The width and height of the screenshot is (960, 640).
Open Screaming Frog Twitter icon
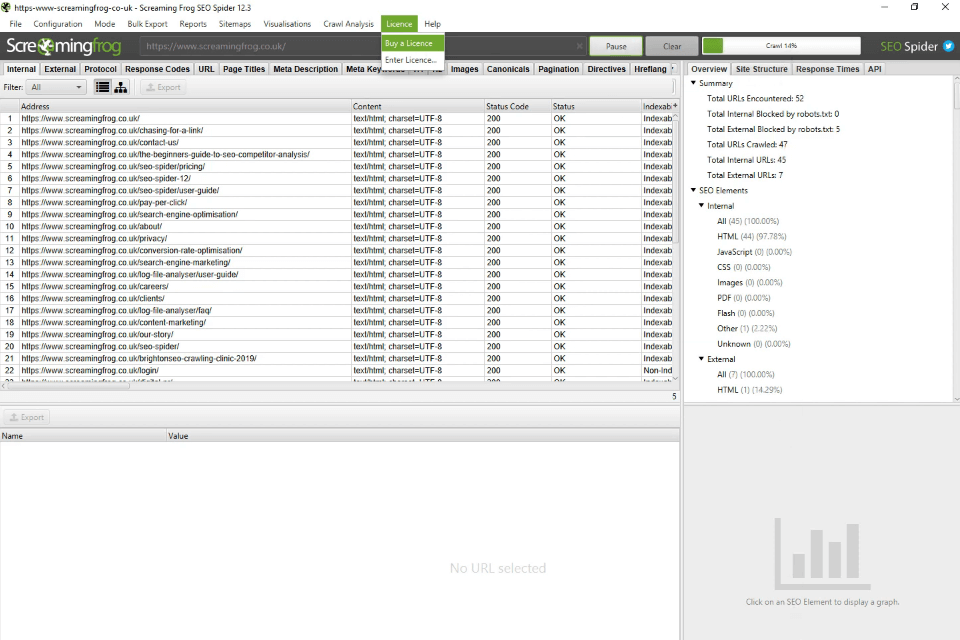coord(948,46)
